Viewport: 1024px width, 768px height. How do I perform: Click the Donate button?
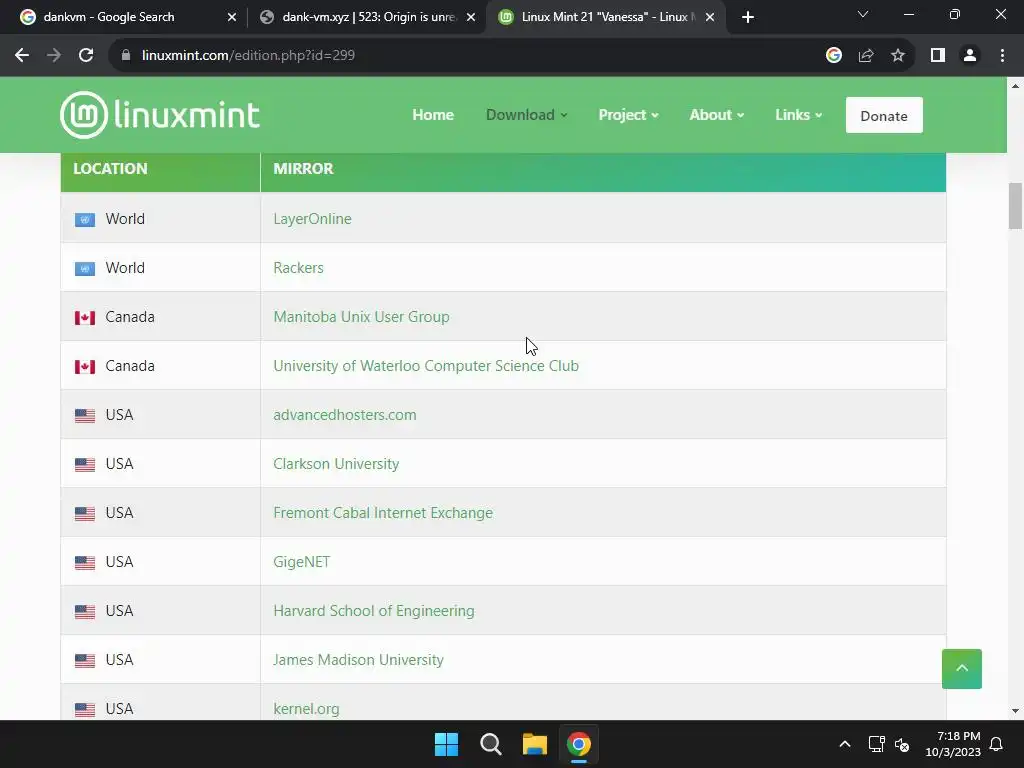(884, 116)
